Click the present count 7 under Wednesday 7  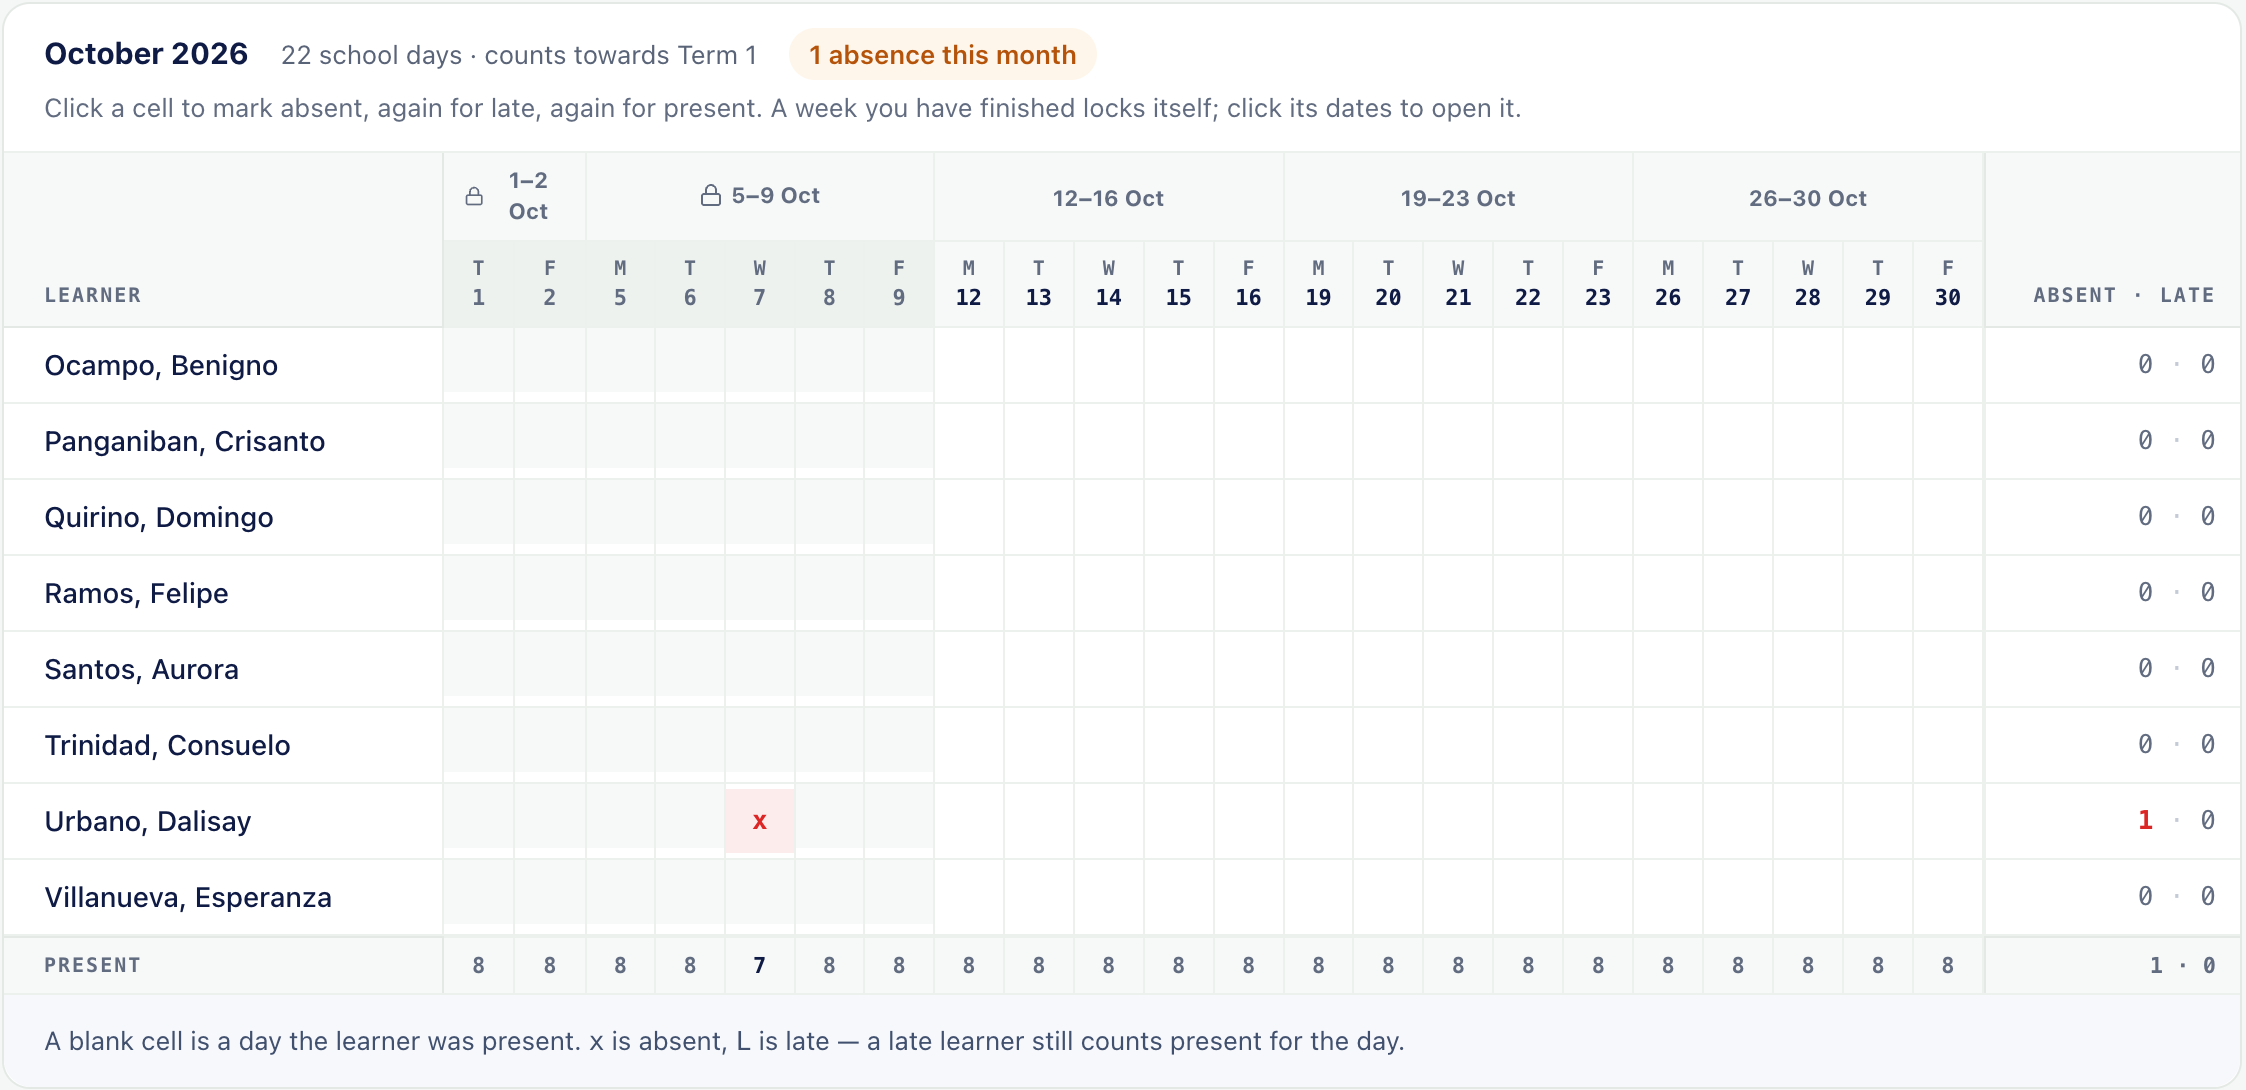[x=760, y=965]
